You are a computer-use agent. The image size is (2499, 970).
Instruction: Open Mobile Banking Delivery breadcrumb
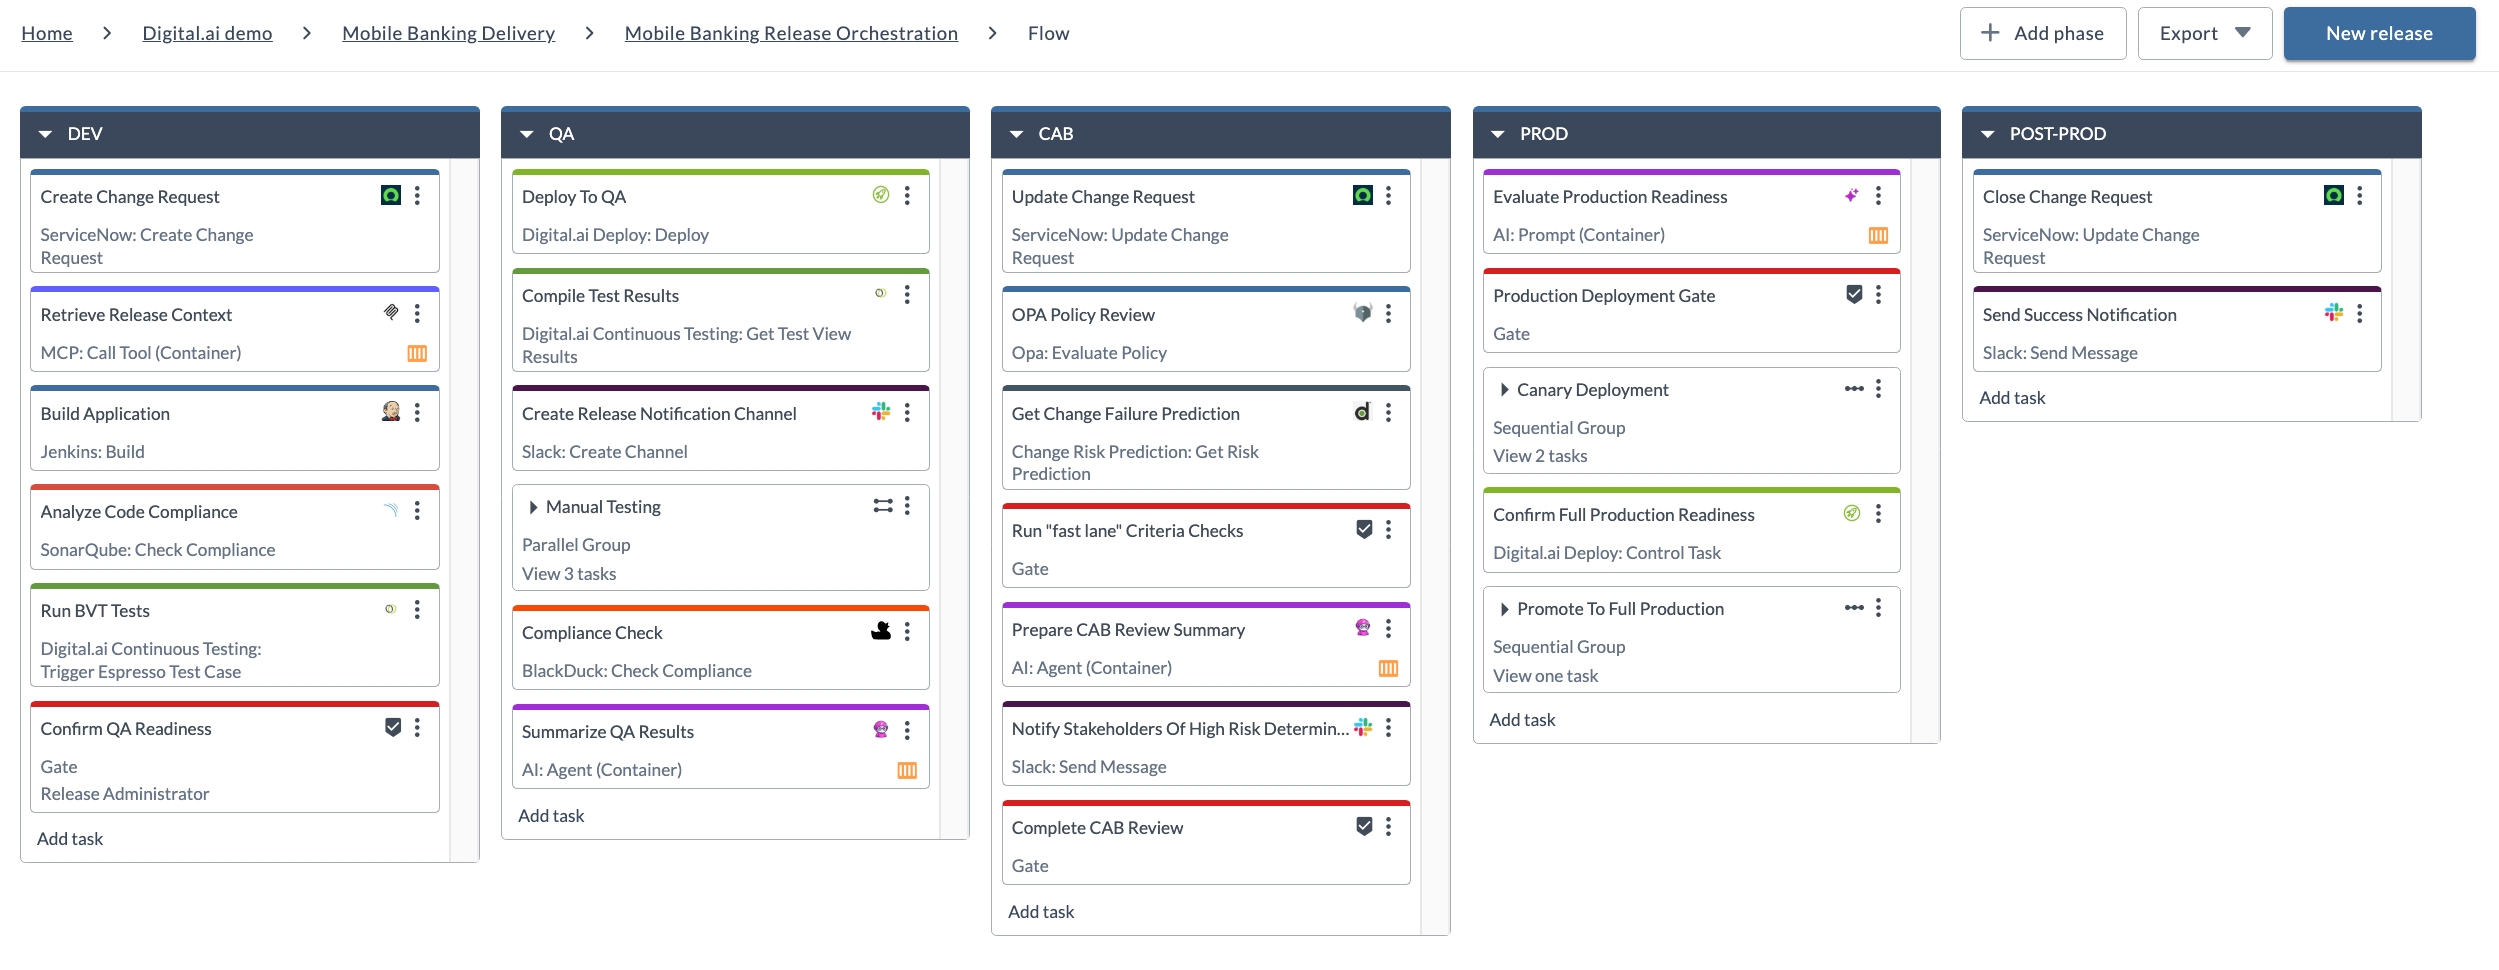[448, 33]
